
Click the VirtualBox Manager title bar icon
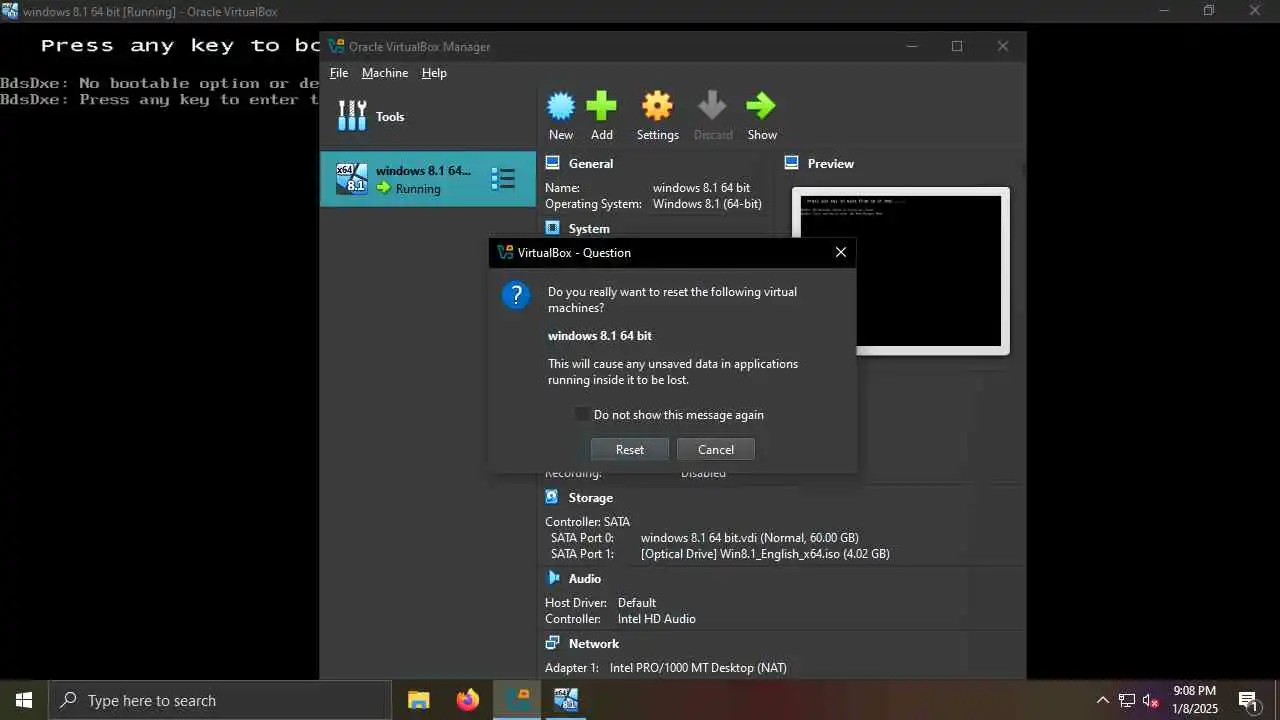click(336, 46)
